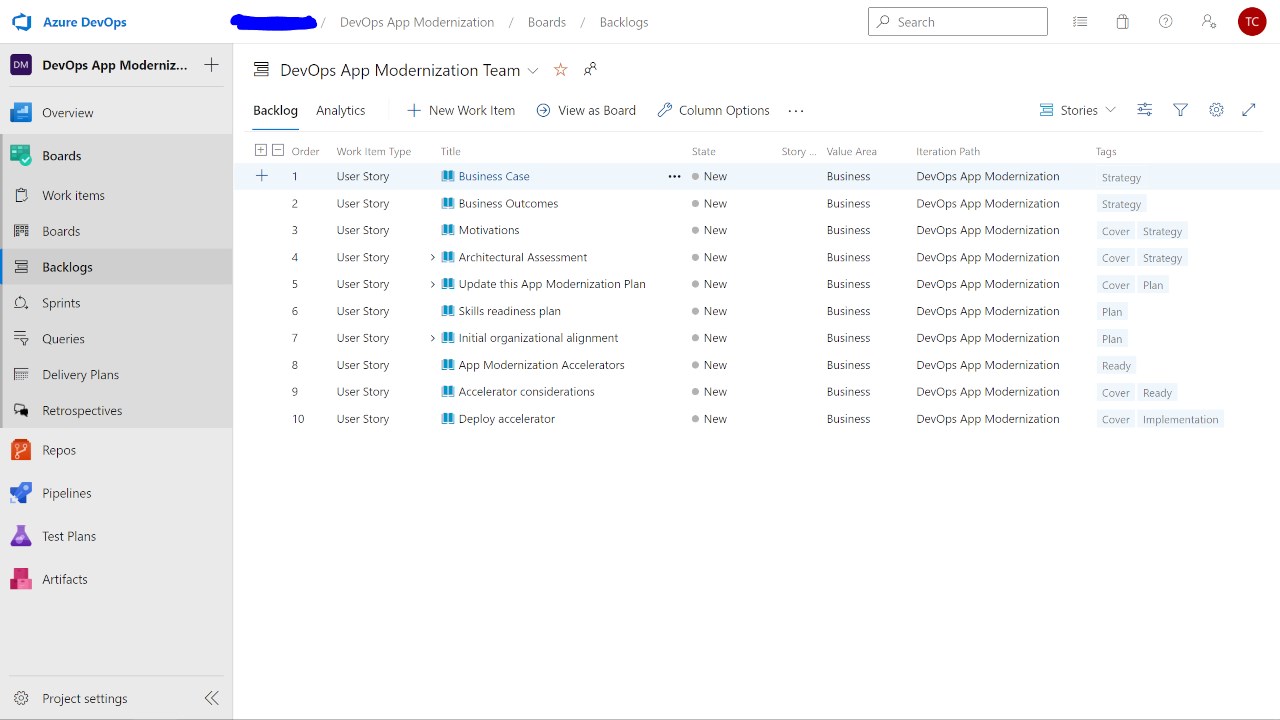Viewport: 1280px width, 720px height.
Task: Add new item with plus icon beside project name
Action: point(211,65)
